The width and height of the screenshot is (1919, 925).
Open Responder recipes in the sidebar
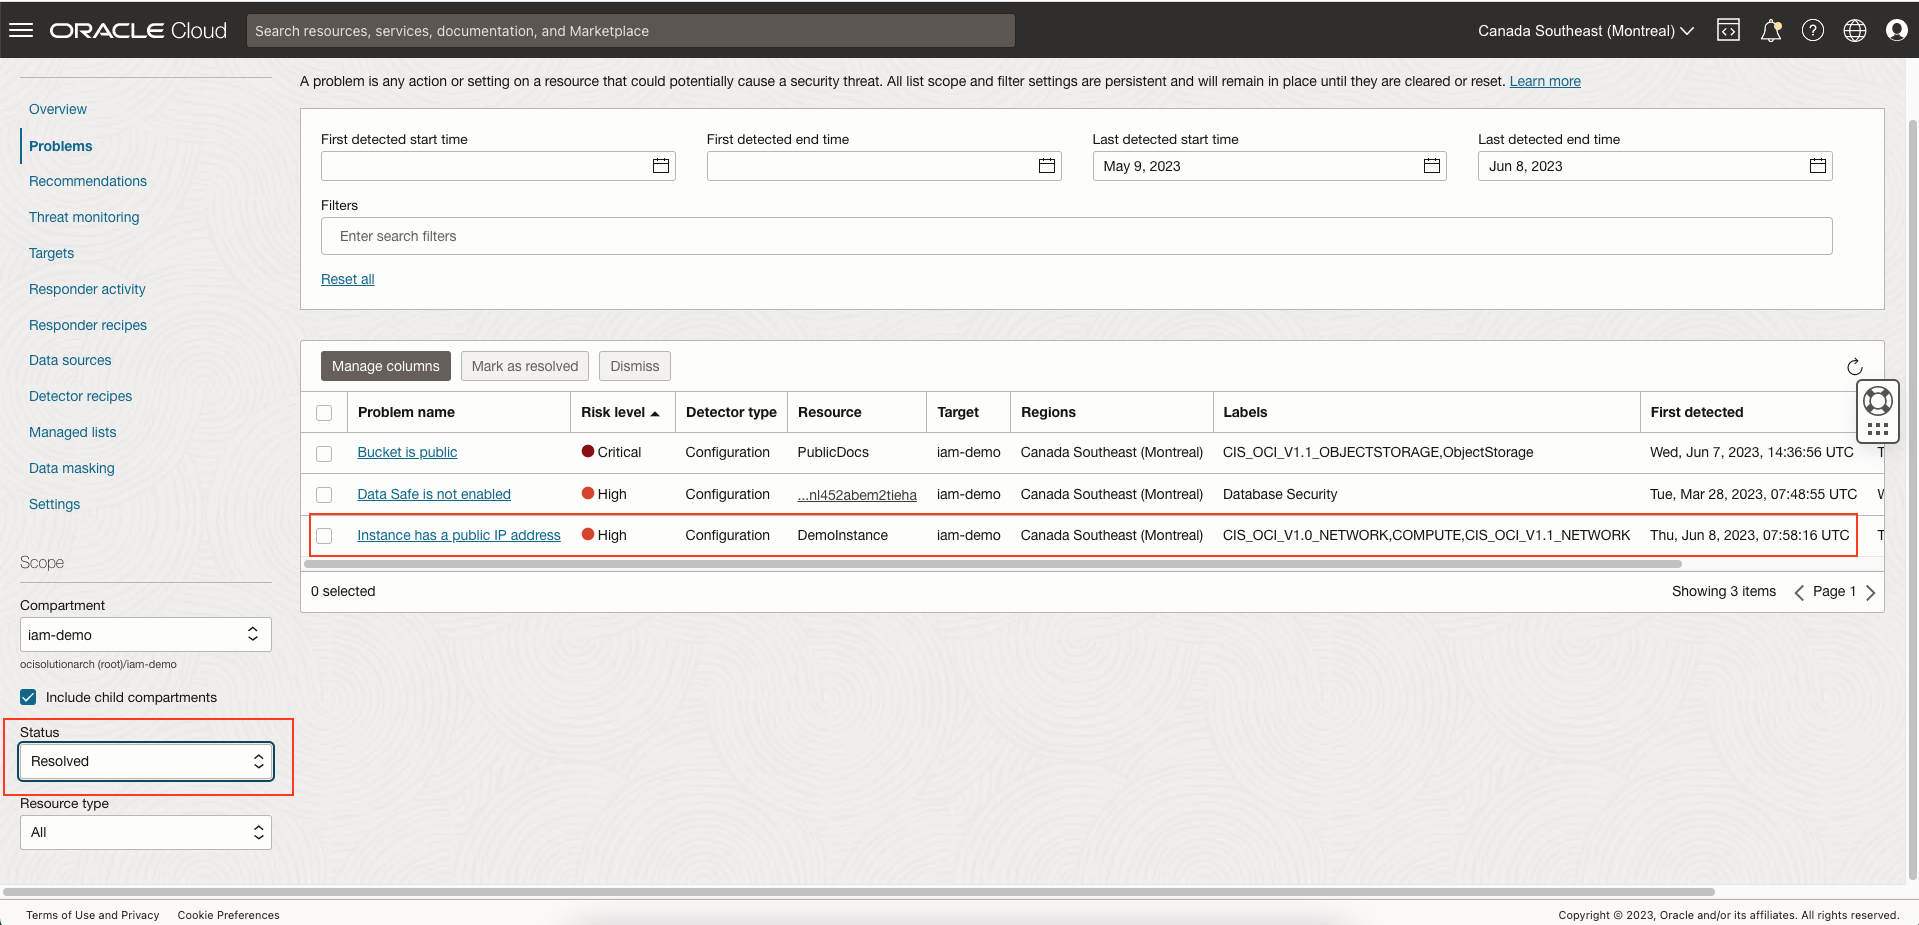coord(88,325)
